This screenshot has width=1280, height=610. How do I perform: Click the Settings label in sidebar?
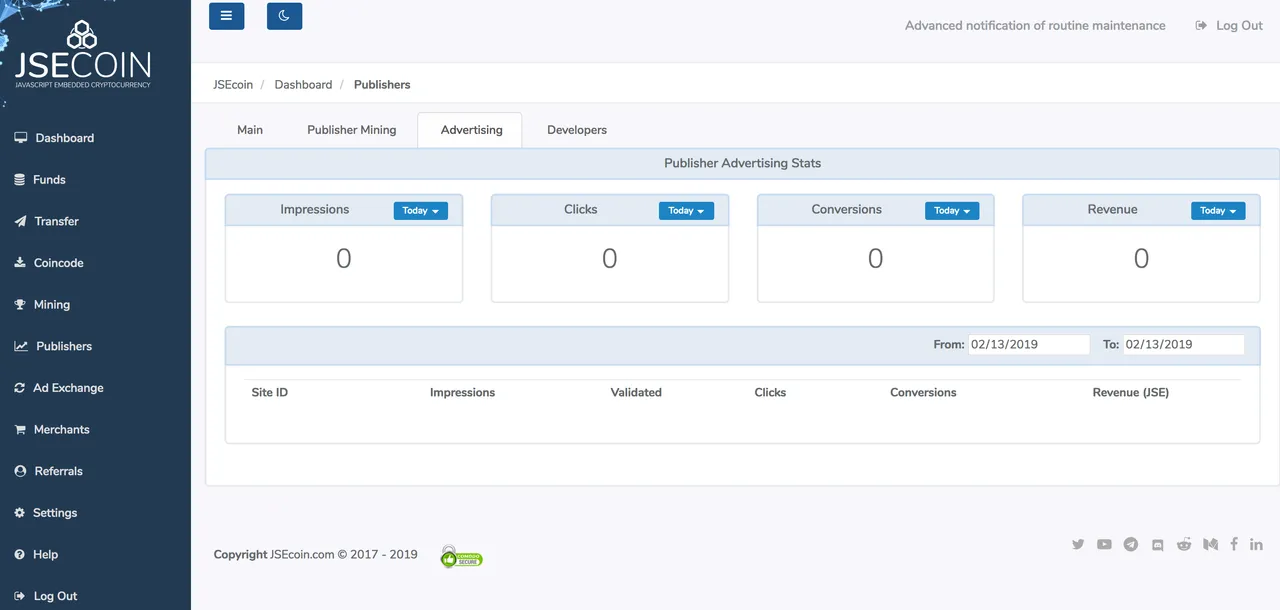point(55,513)
